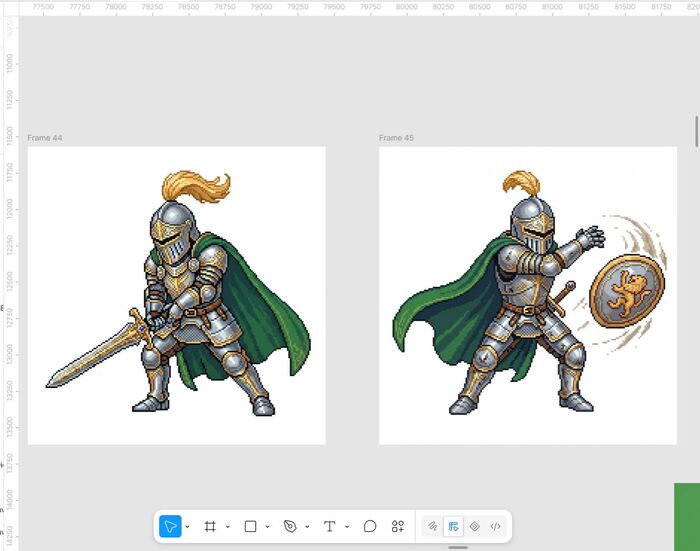Toggle the highlighted Design mode button
The image size is (700, 551).
pos(453,526)
